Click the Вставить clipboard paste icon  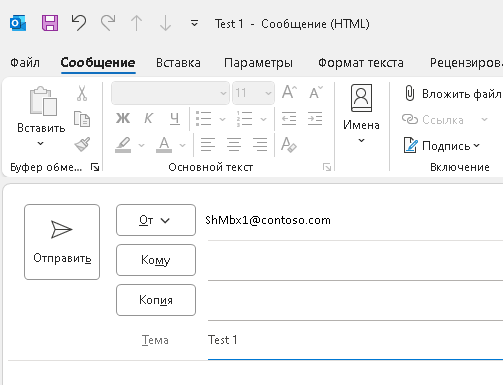coord(43,101)
